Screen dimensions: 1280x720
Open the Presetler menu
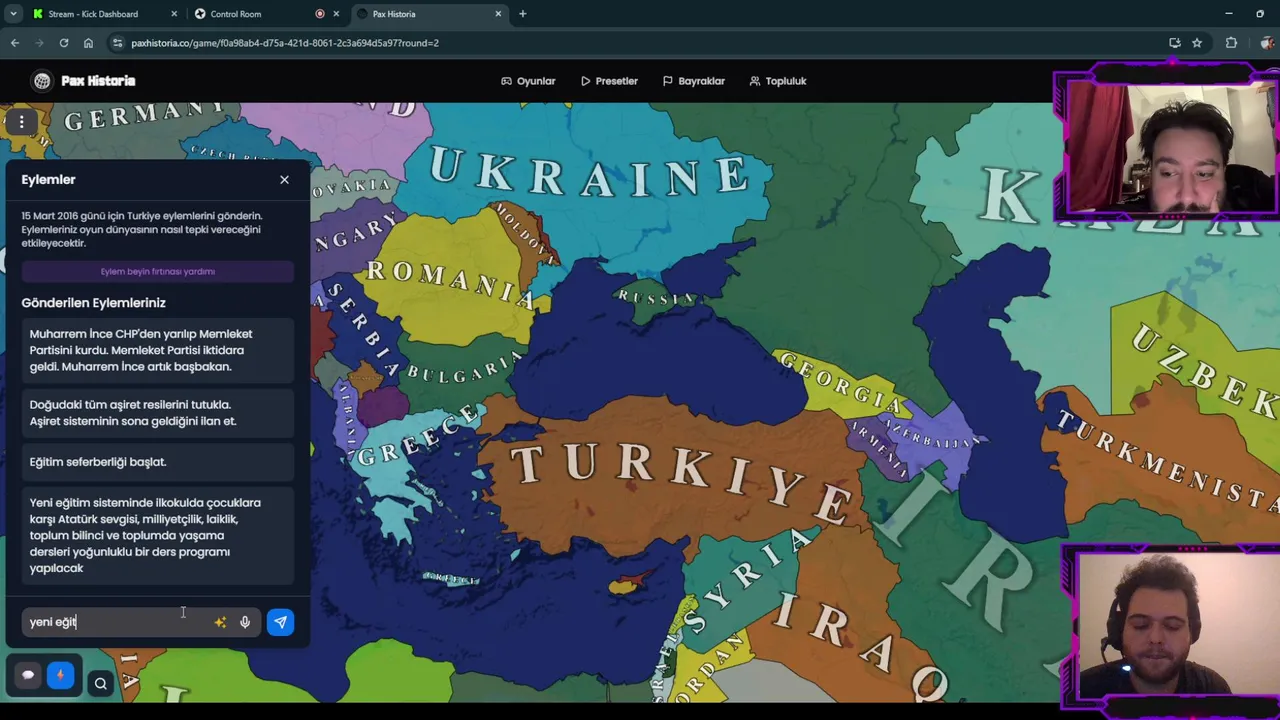tap(609, 81)
